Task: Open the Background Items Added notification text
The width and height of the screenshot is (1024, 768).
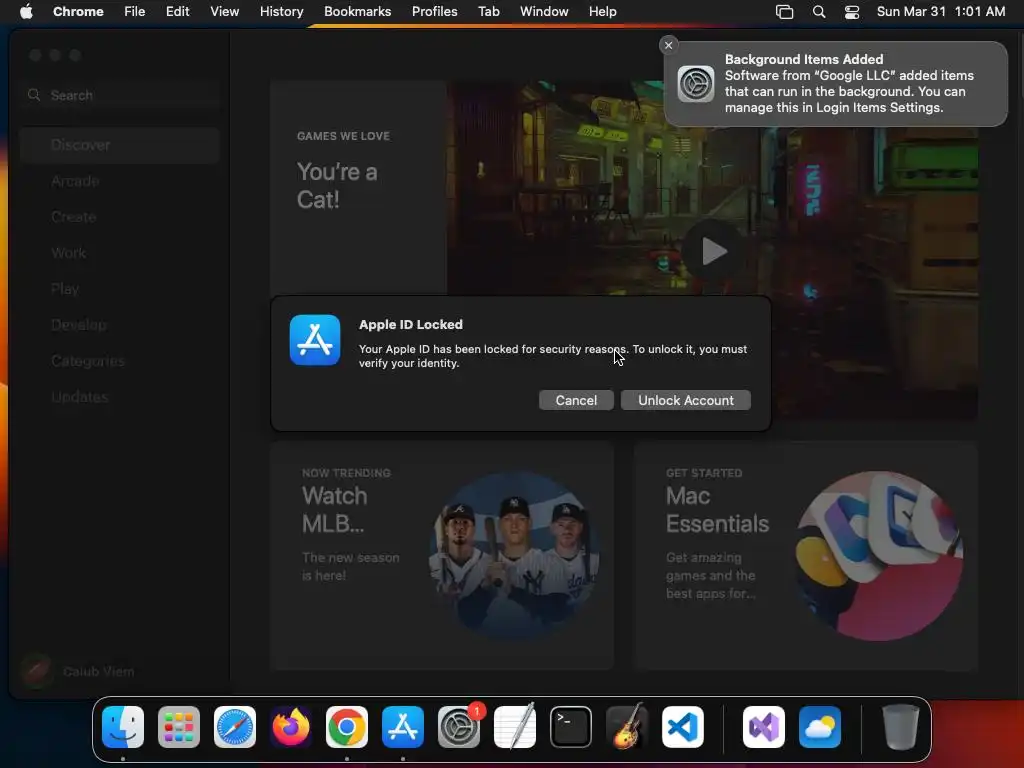Action: 849,84
